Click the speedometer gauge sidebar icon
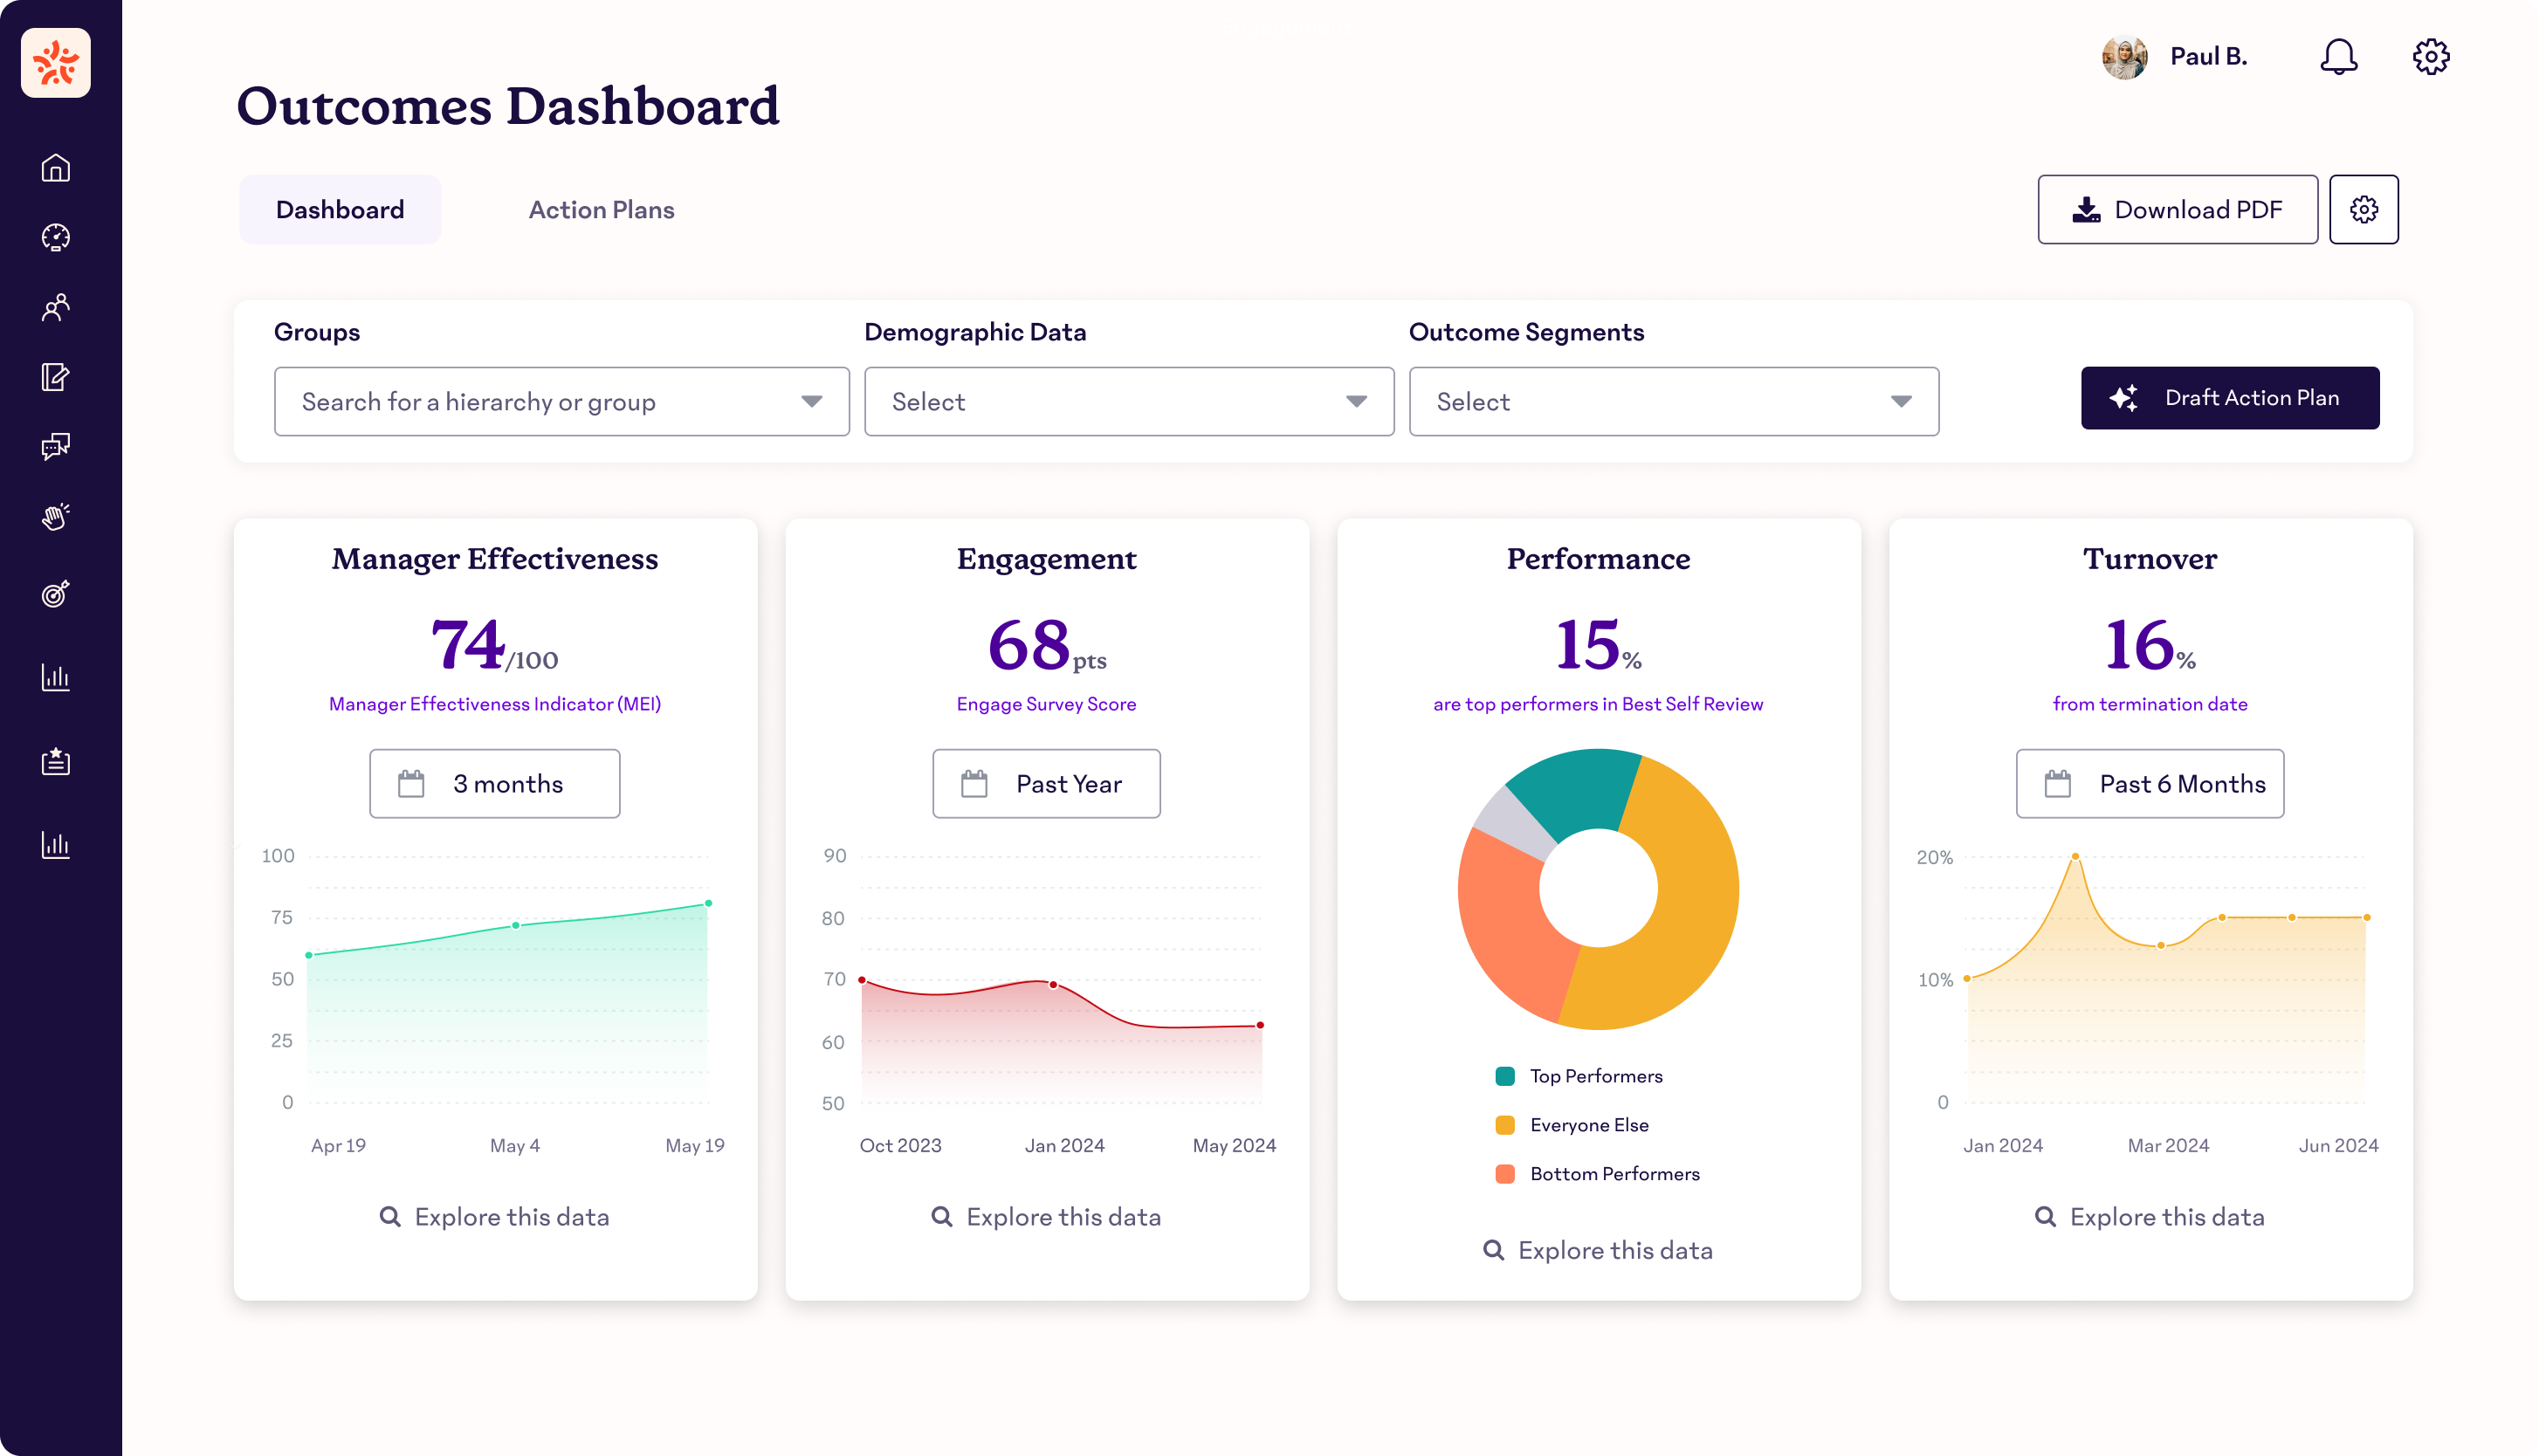 coord(56,237)
